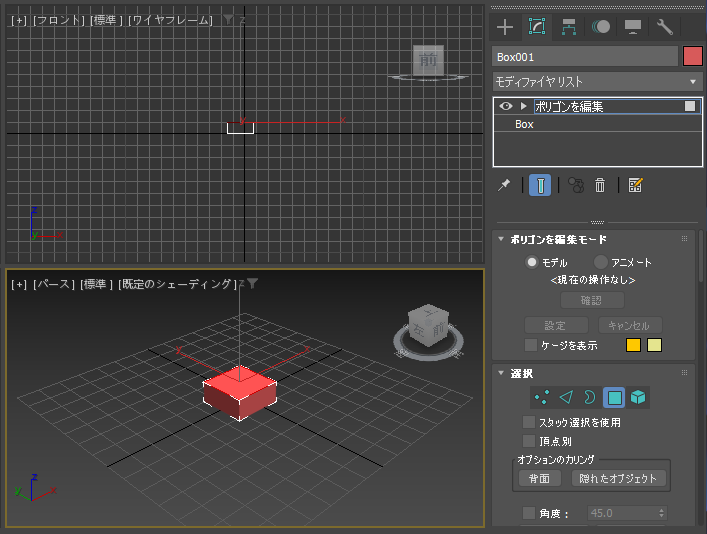
Task: Click the 角度 45.0 value field
Action: point(622,513)
